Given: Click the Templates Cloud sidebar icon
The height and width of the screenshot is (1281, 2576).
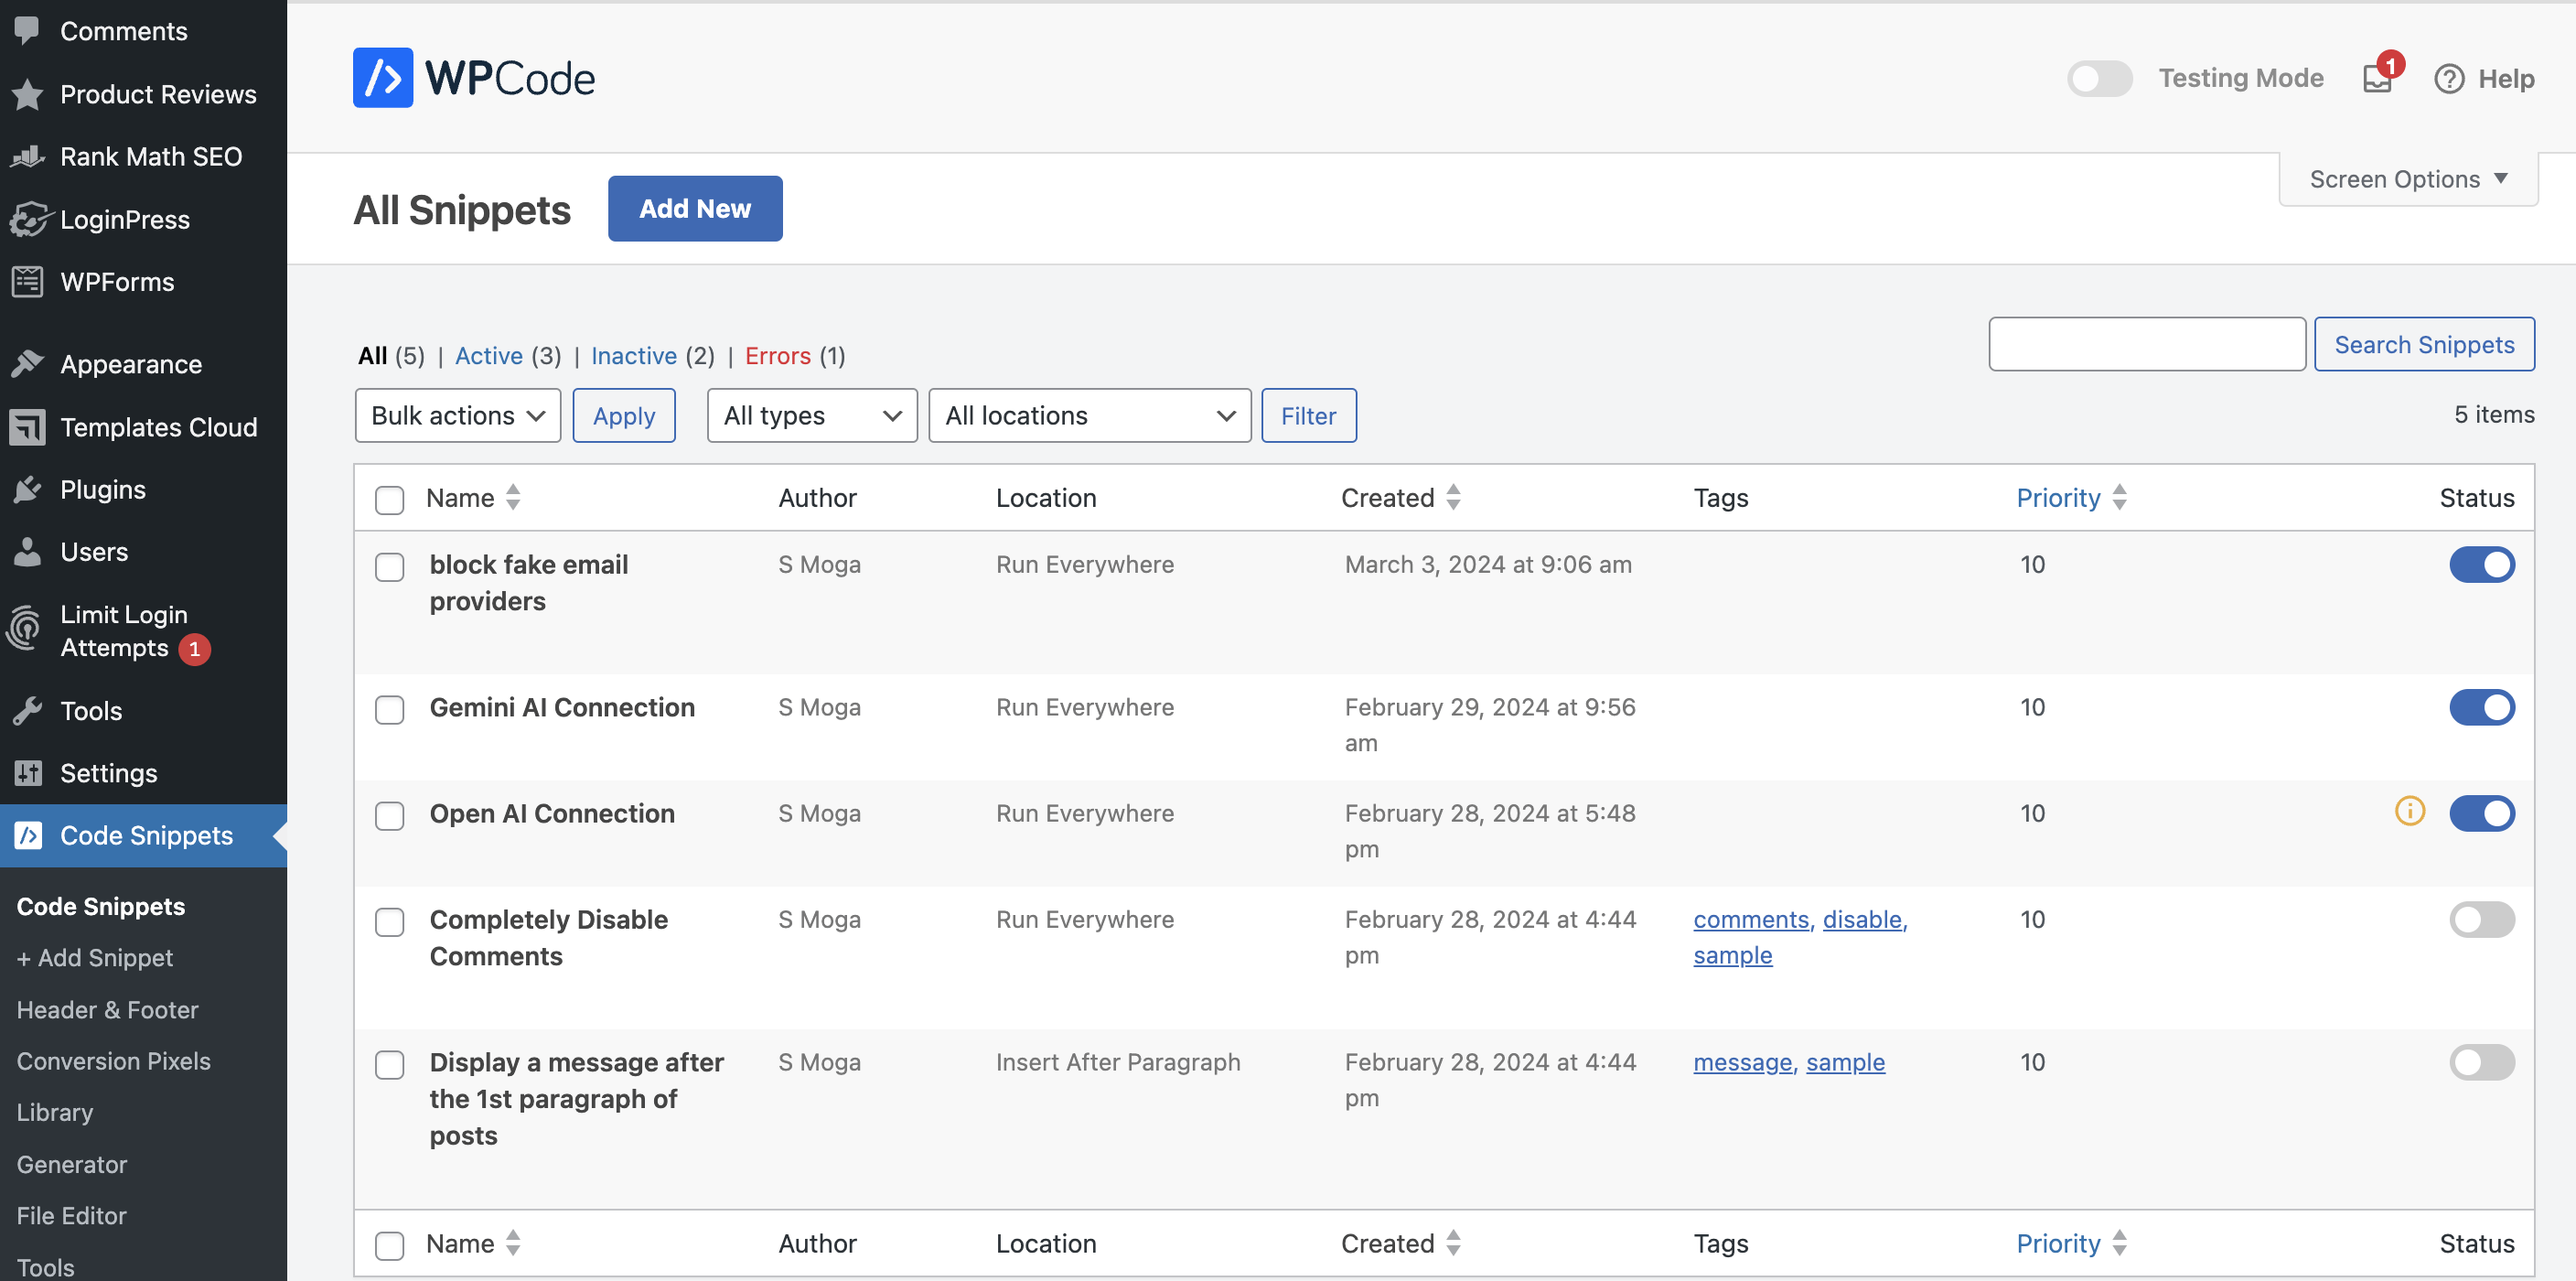Looking at the screenshot, I should [x=28, y=427].
